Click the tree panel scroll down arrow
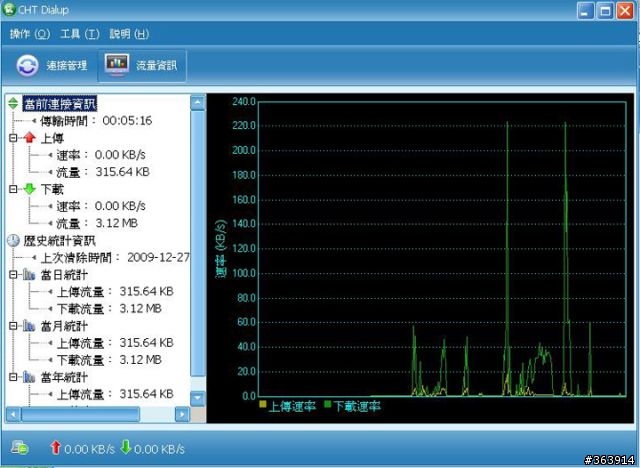 point(198,398)
